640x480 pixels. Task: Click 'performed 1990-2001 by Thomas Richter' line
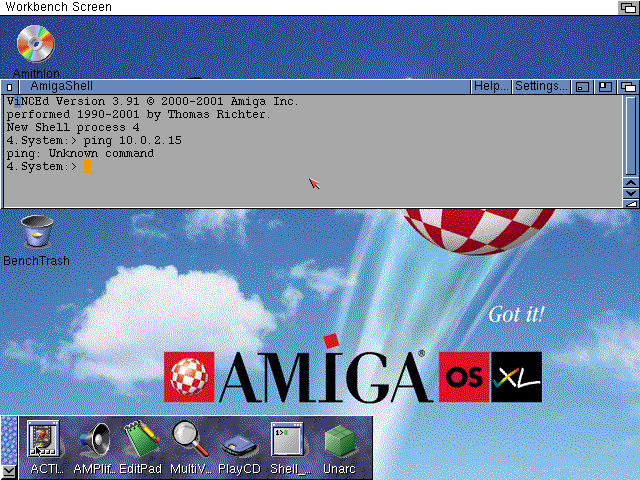(x=139, y=114)
